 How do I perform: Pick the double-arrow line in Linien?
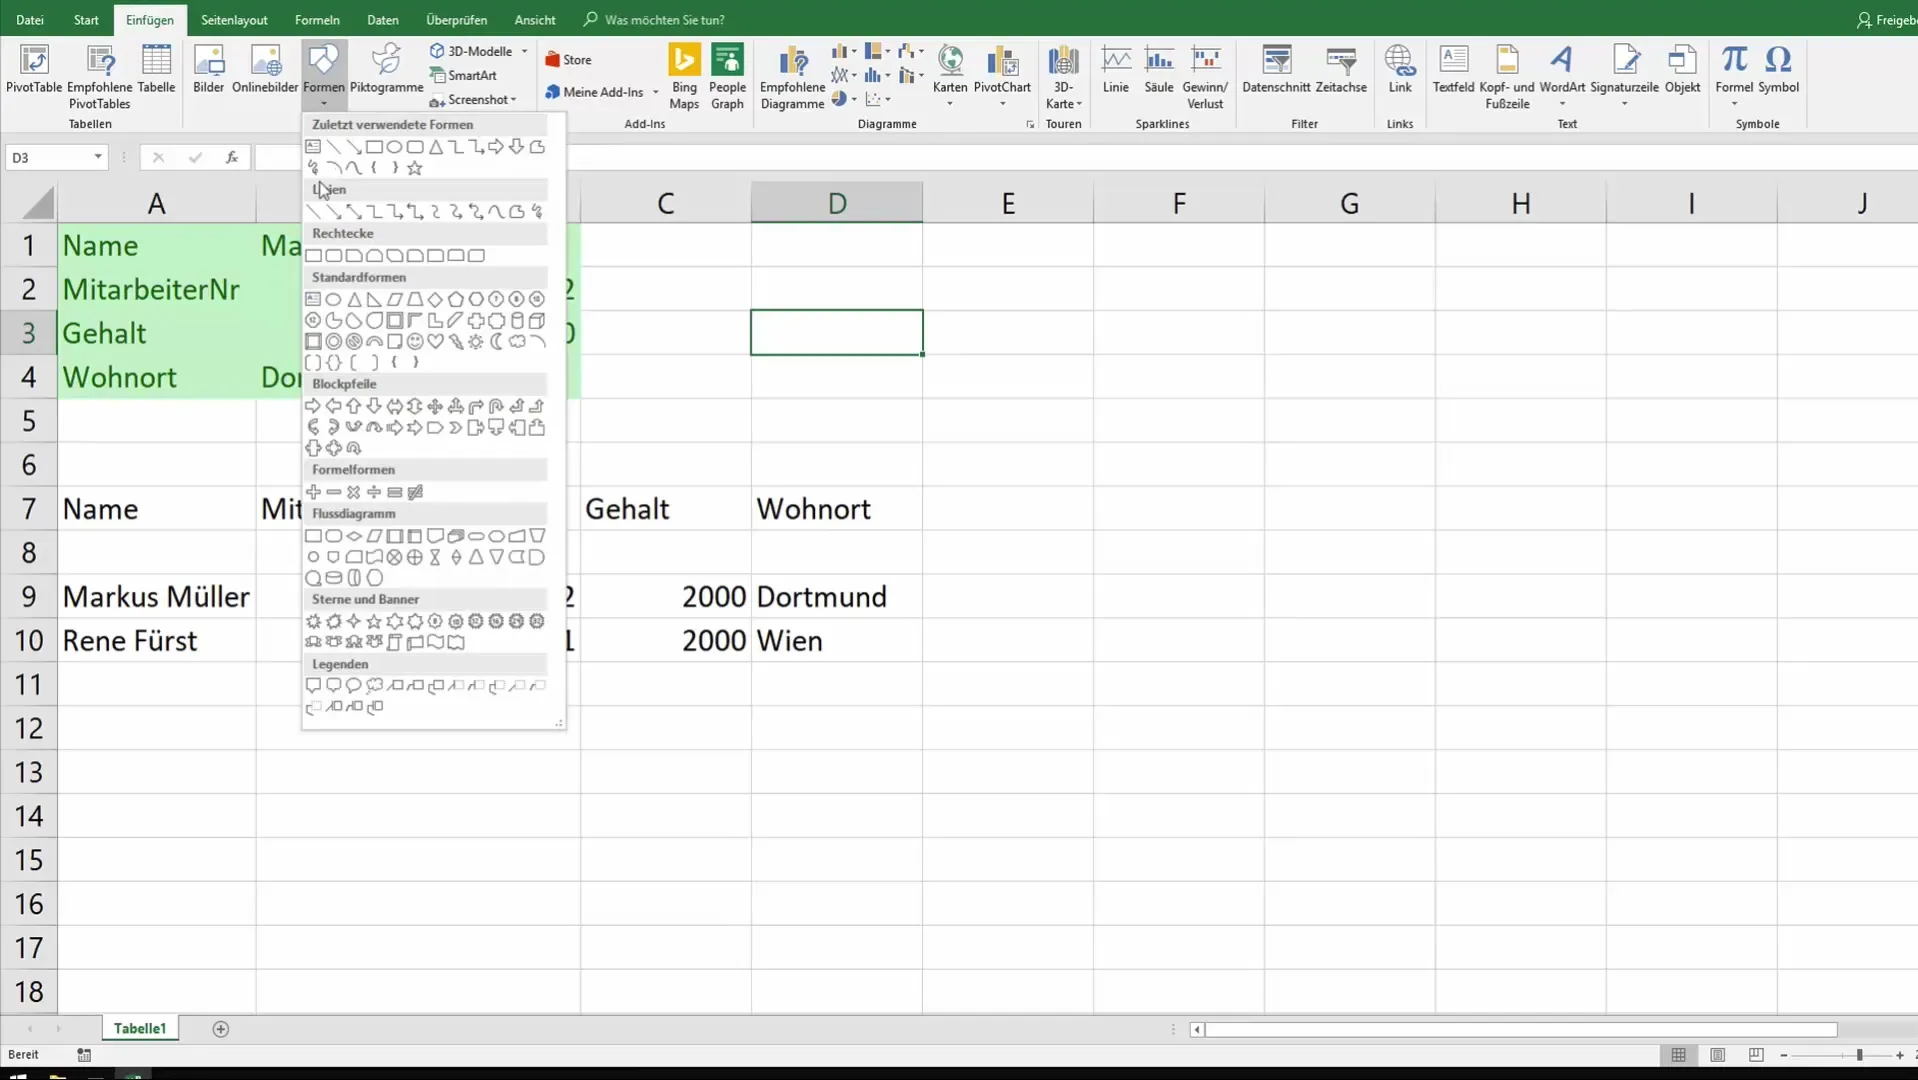(354, 211)
